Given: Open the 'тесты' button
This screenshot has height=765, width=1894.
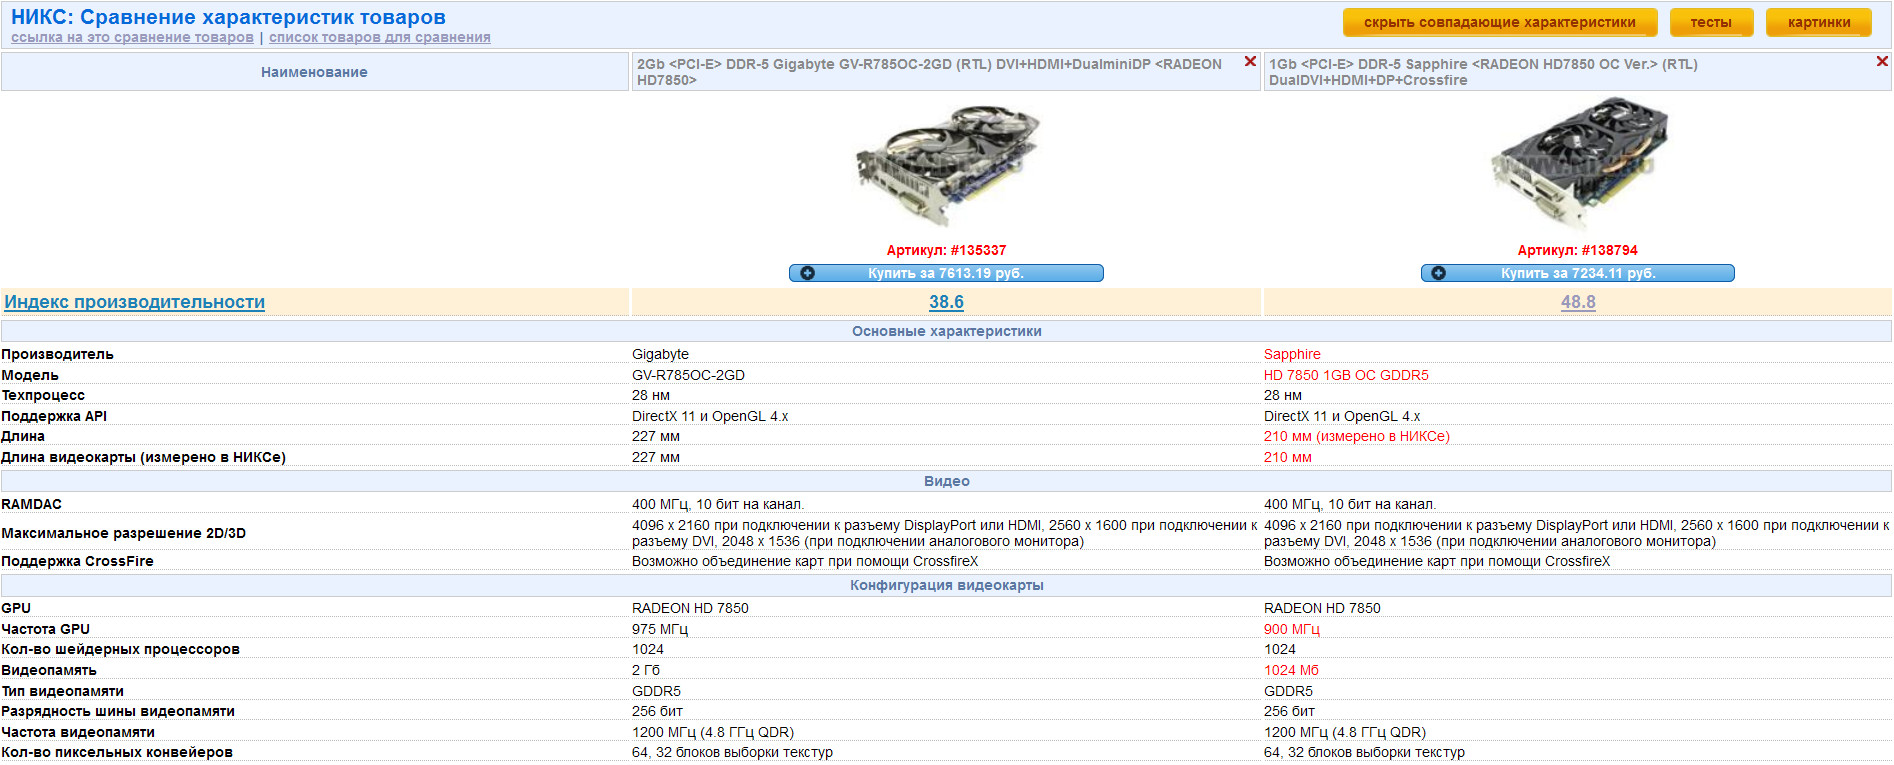Looking at the screenshot, I should (1711, 22).
